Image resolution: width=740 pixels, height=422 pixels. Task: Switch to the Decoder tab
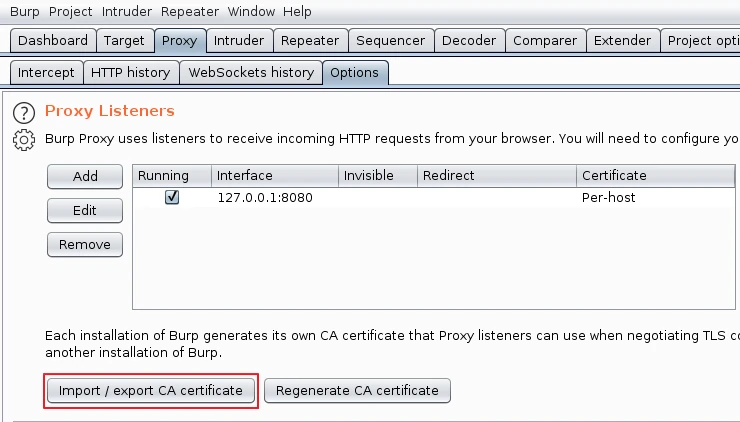[x=469, y=41]
